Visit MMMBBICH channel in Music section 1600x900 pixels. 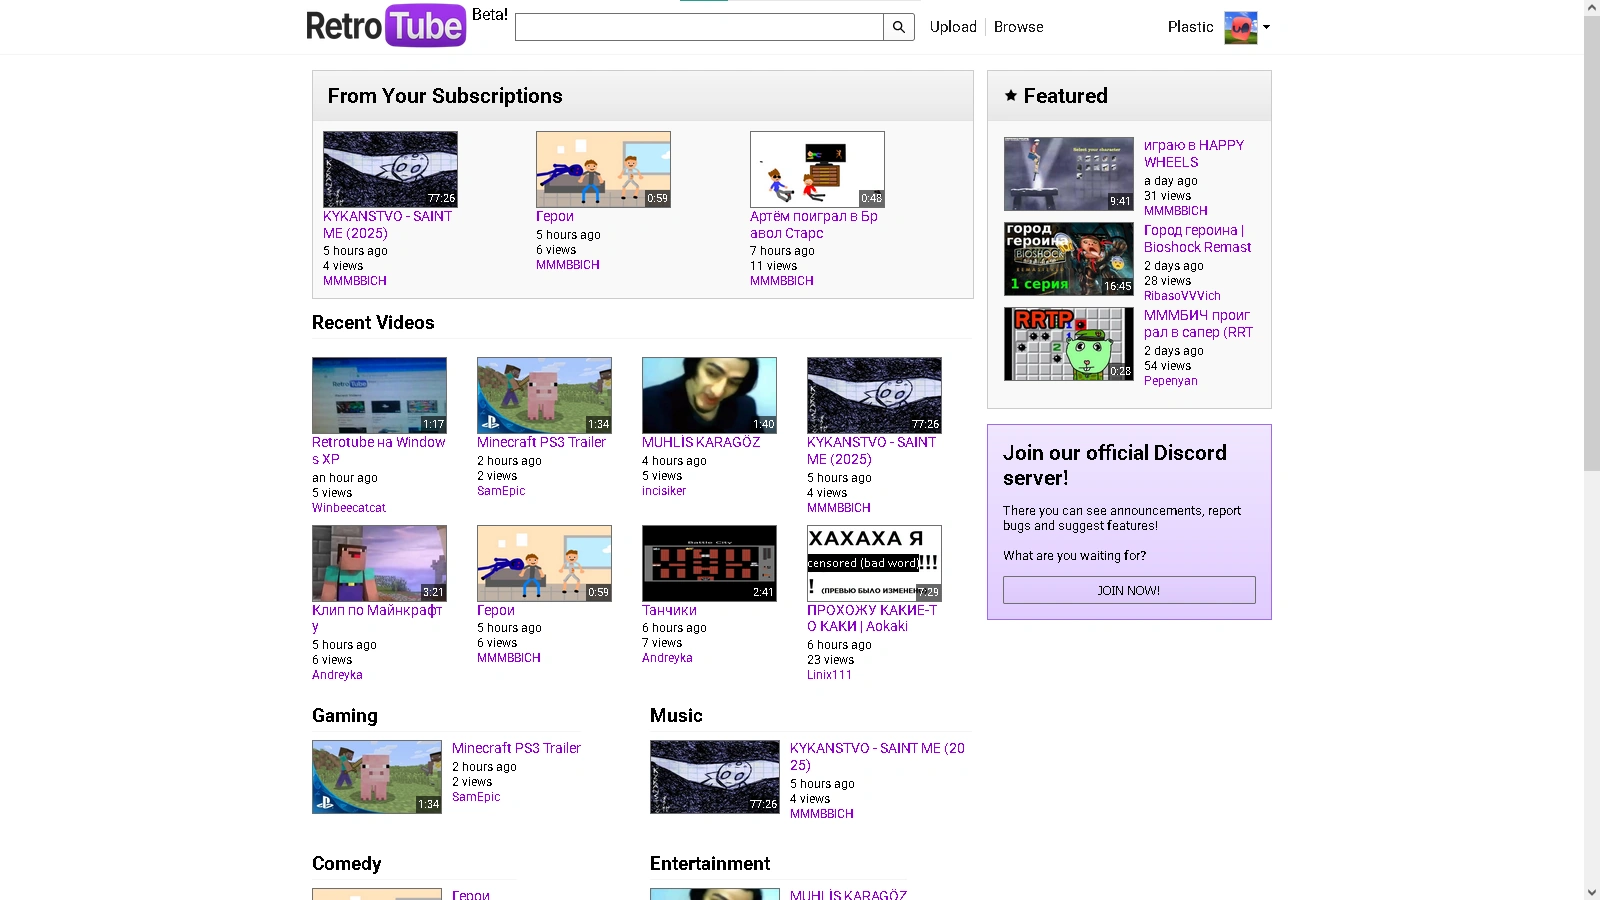[x=822, y=814]
